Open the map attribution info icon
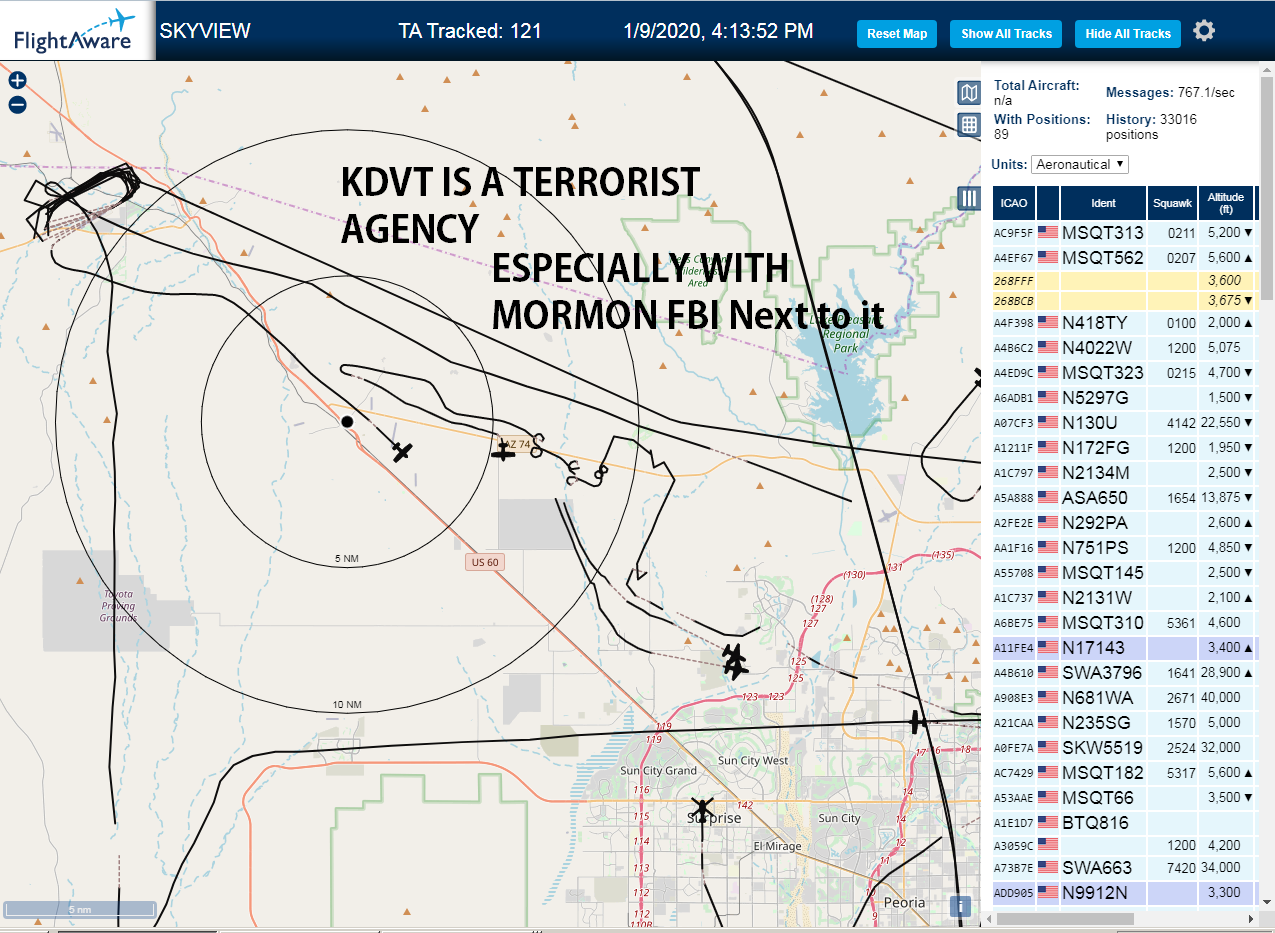This screenshot has height=933, width=1275. point(960,906)
